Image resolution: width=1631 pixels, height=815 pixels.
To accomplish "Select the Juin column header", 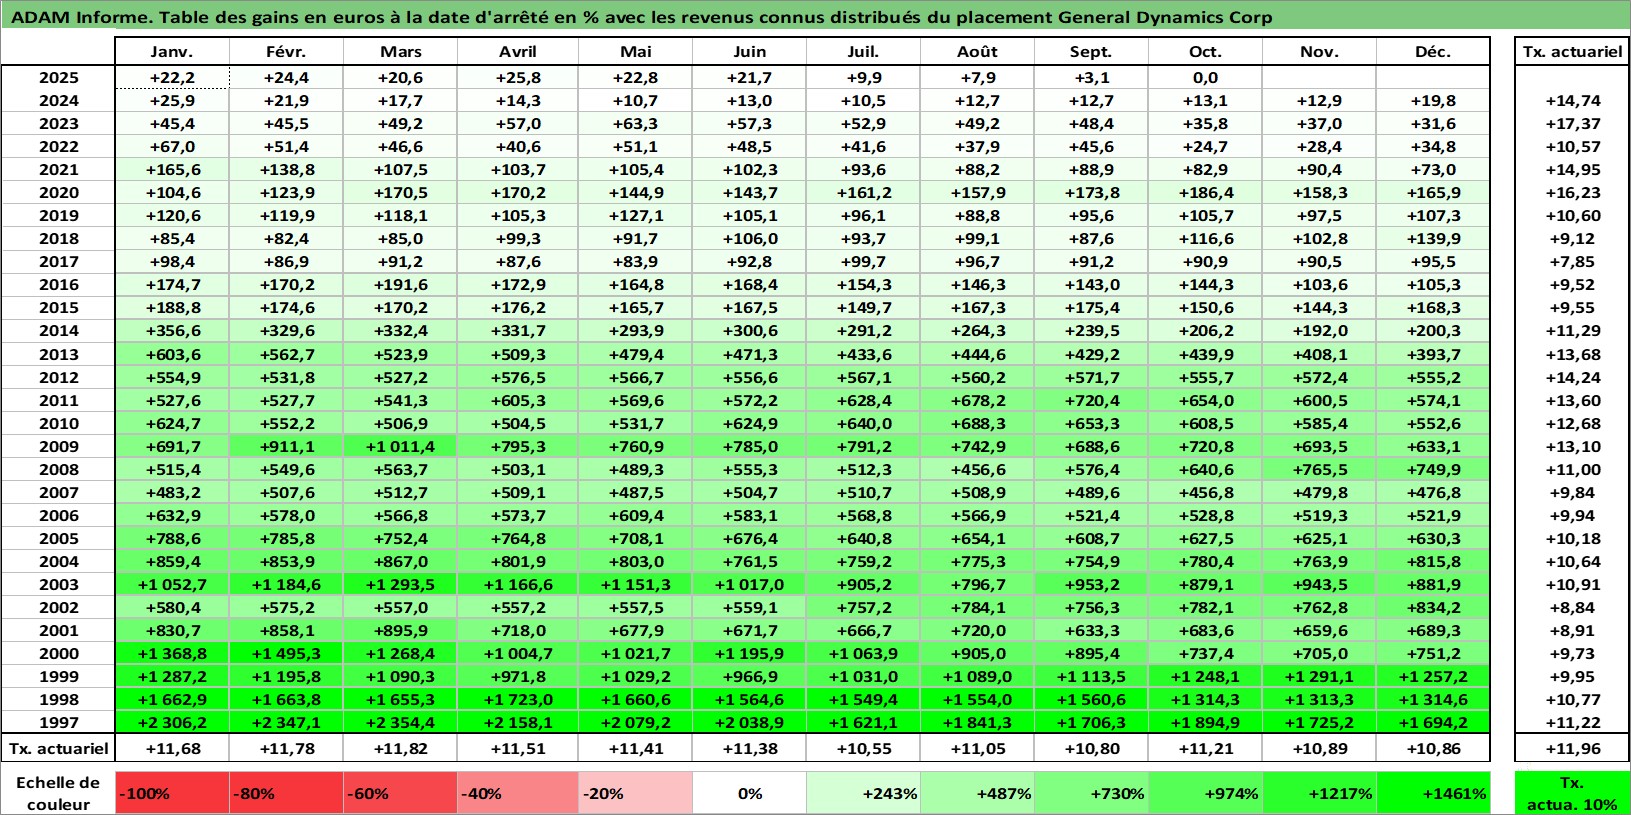I will coord(749,51).
